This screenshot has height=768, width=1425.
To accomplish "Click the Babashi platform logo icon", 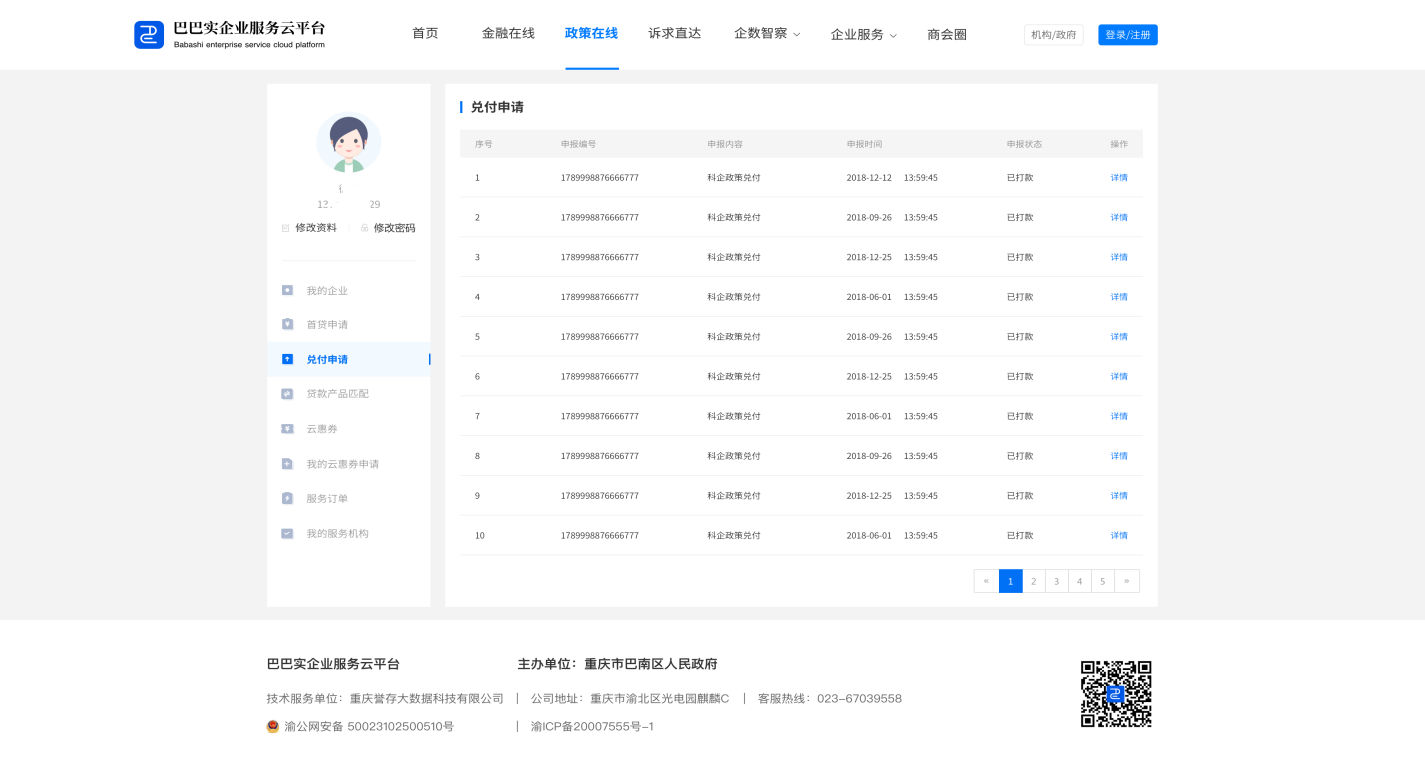I will click(149, 35).
